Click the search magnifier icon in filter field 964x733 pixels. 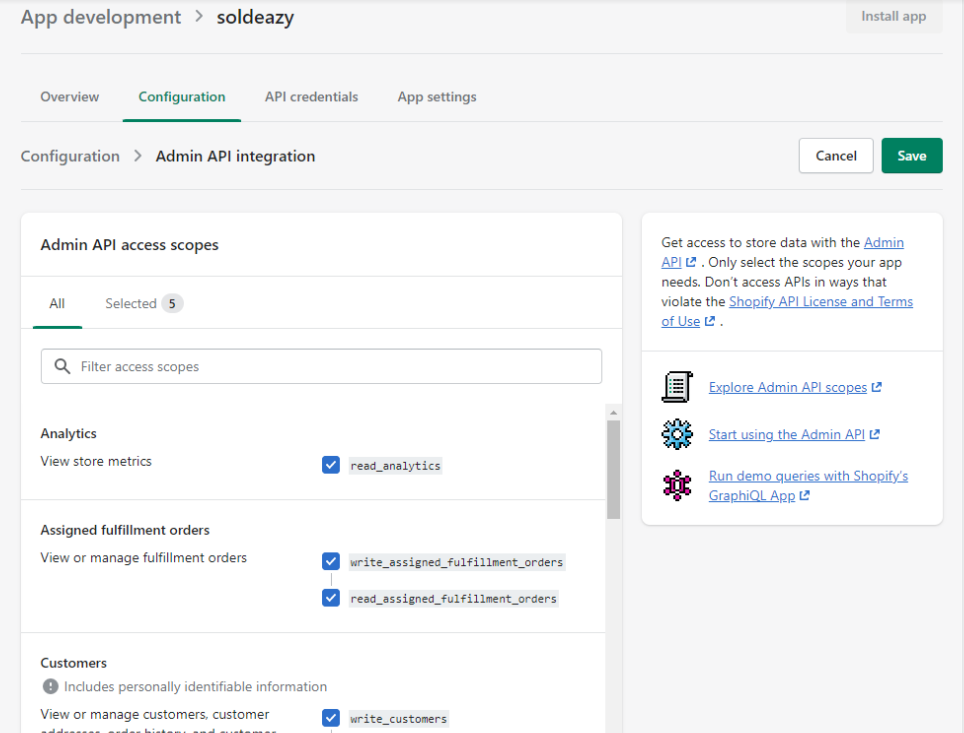[x=62, y=366]
